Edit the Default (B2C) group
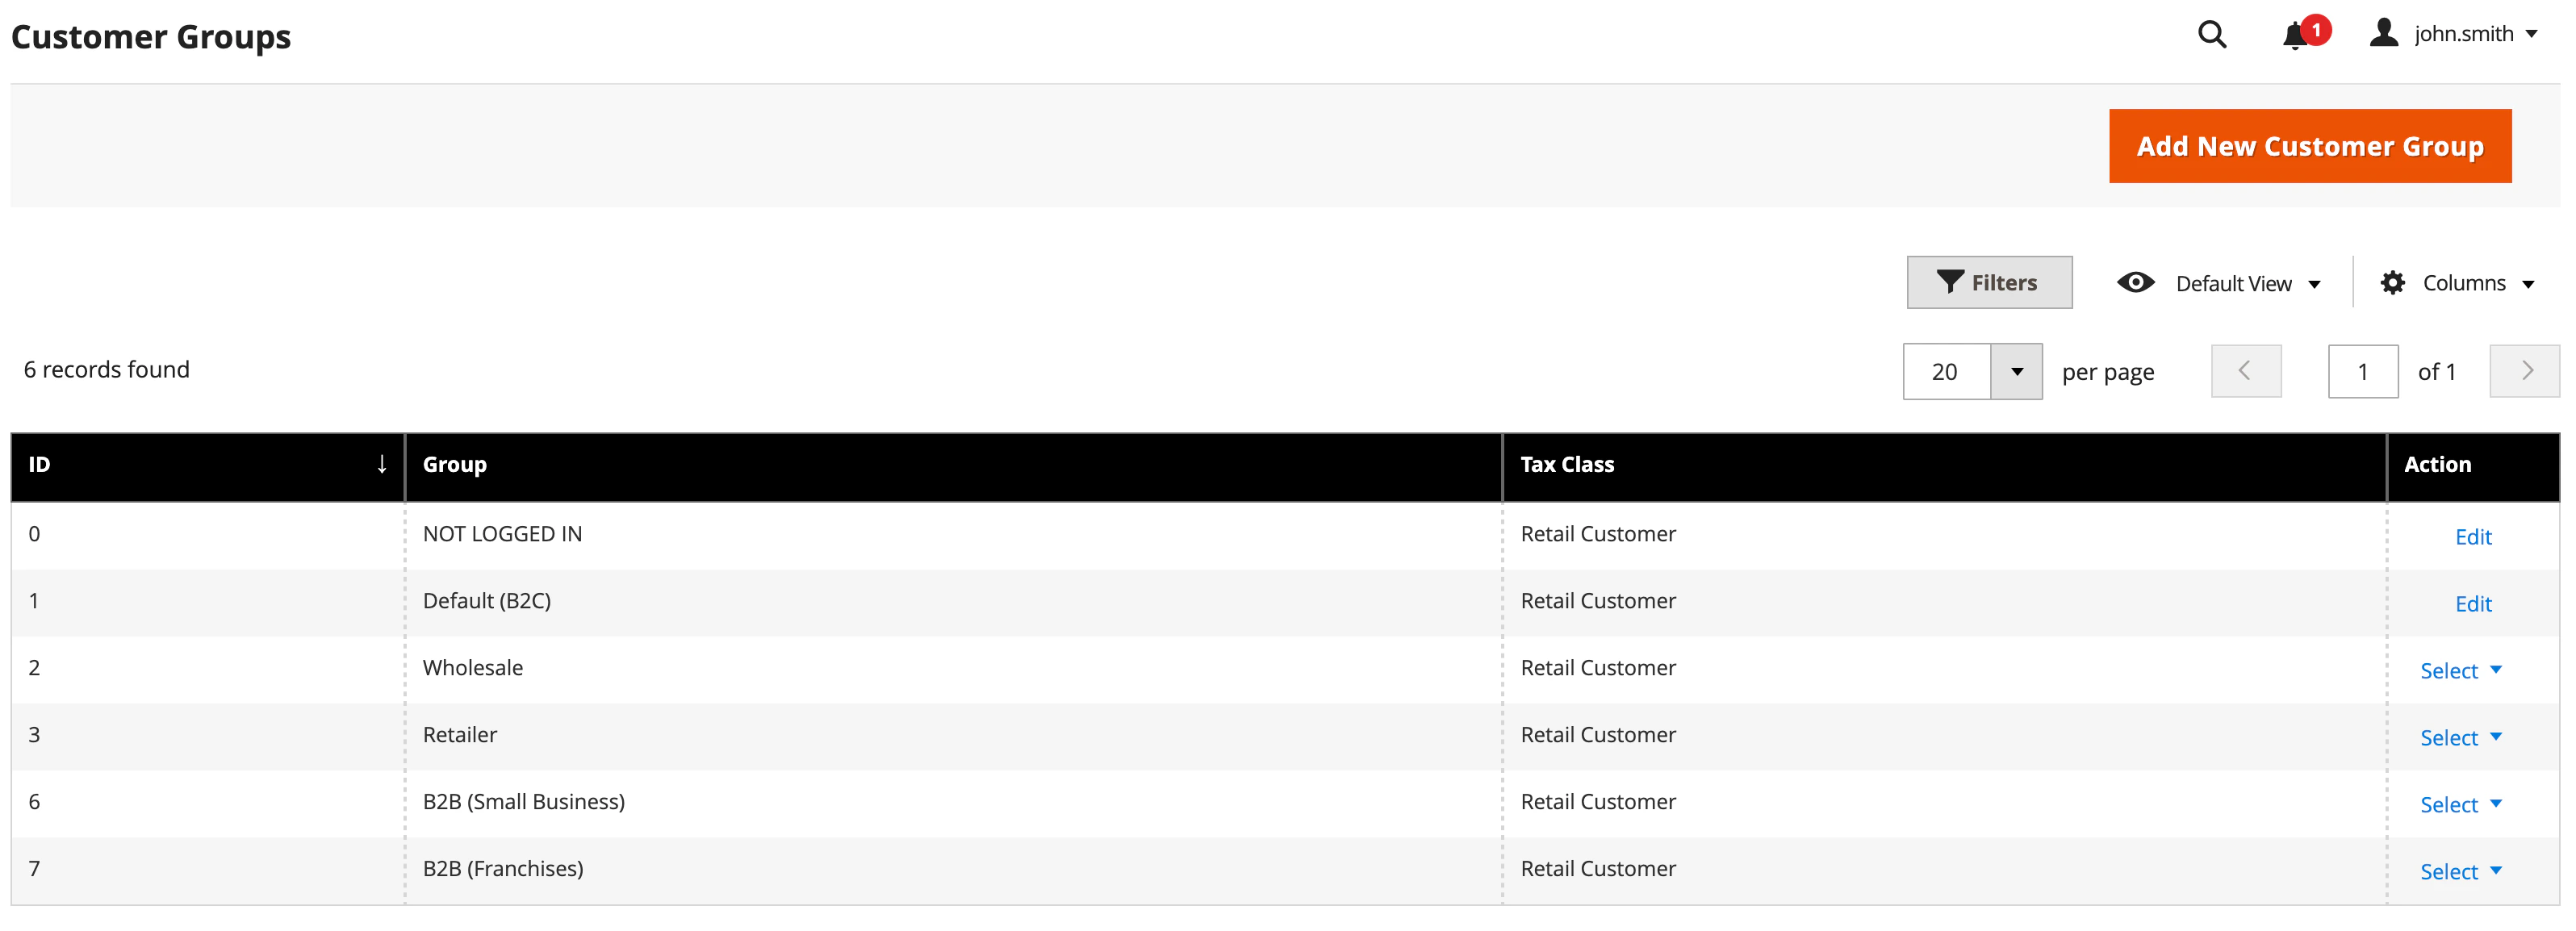2576x931 pixels. [2473, 603]
